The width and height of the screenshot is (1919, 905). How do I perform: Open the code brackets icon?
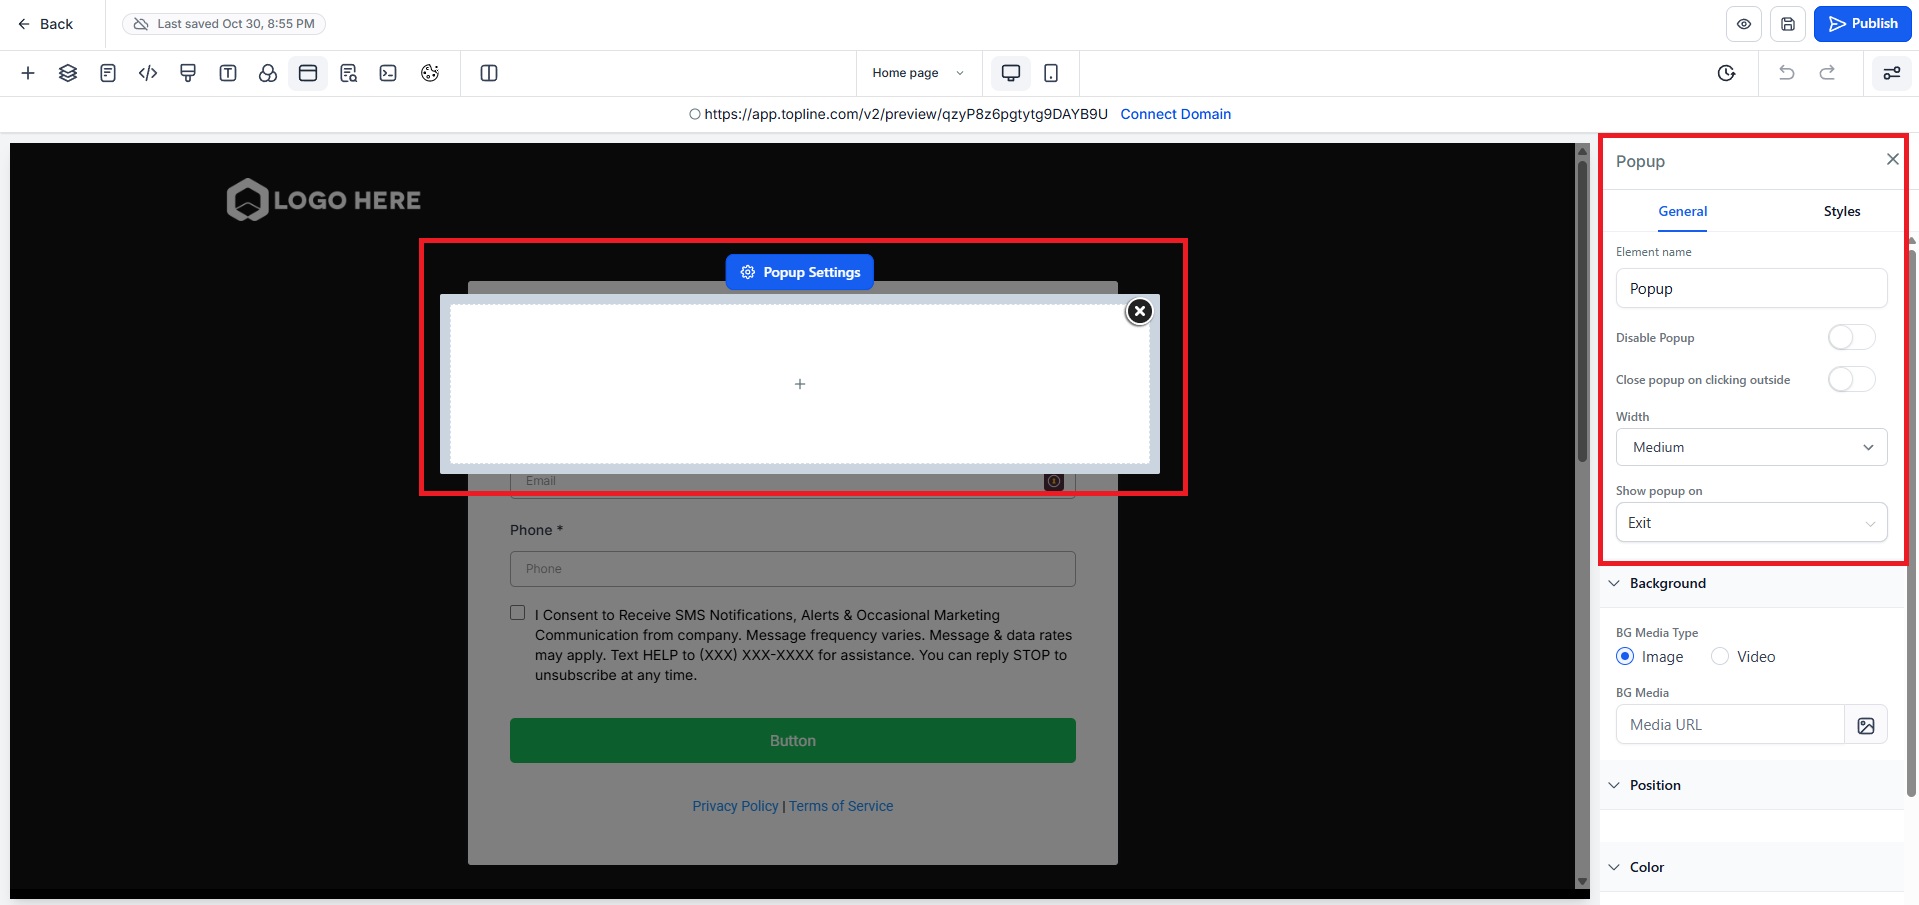[148, 73]
